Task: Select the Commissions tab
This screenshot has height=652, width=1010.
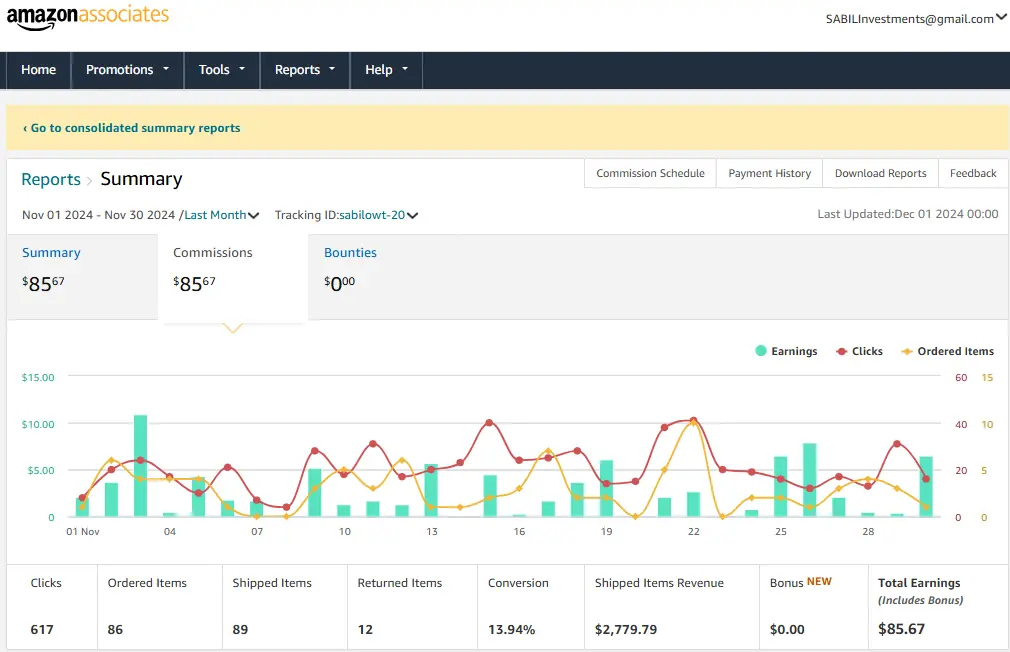Action: pos(233,276)
